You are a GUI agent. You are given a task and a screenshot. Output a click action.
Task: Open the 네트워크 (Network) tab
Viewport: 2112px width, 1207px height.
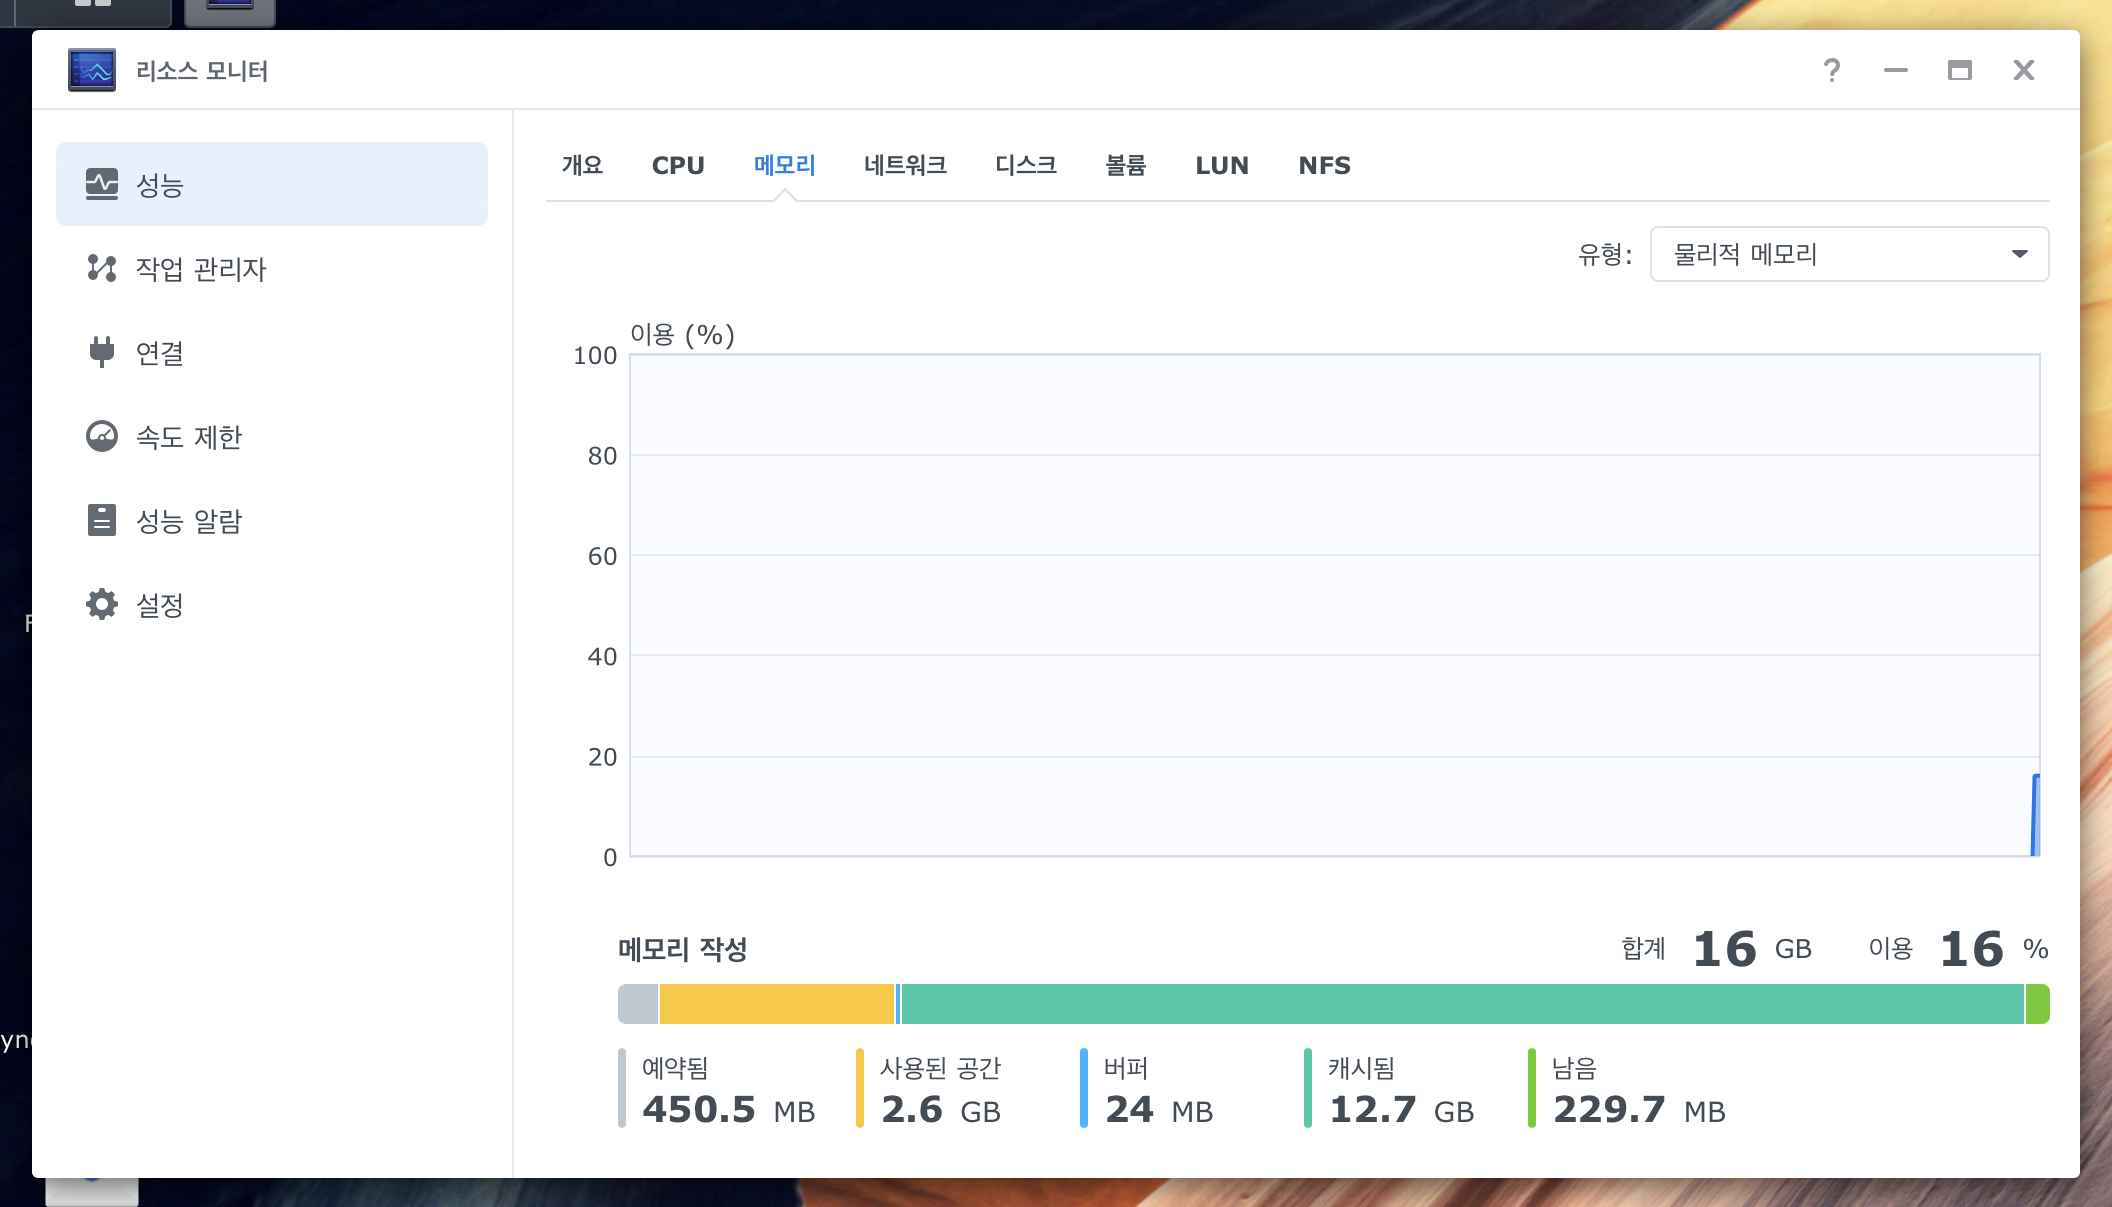(905, 165)
